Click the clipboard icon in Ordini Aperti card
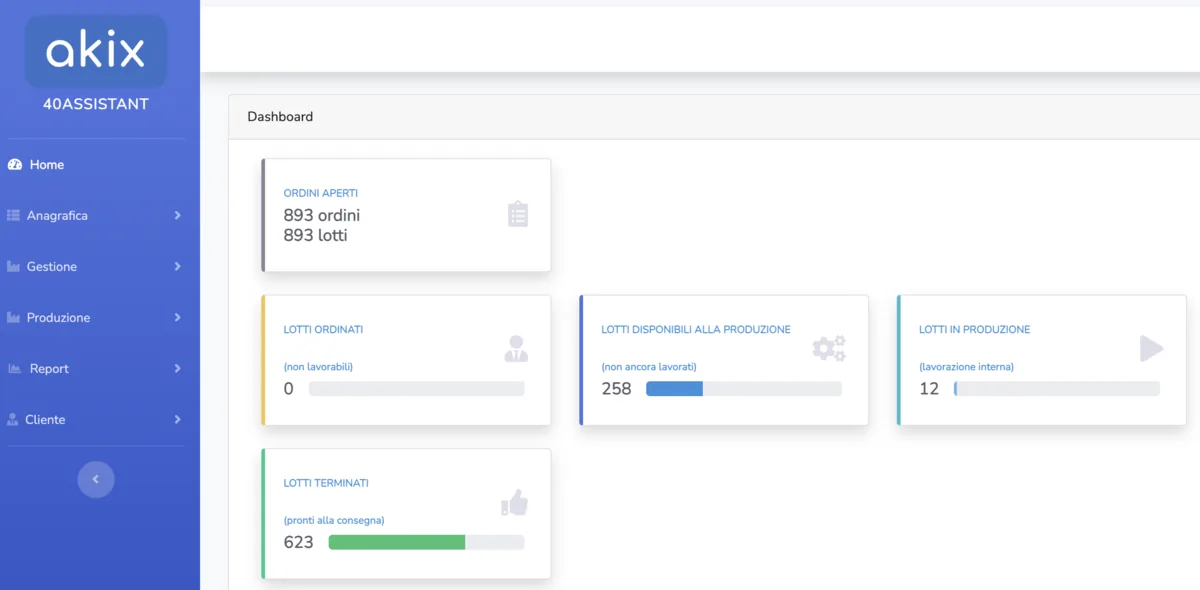Viewport: 1200px width, 590px height. click(518, 214)
